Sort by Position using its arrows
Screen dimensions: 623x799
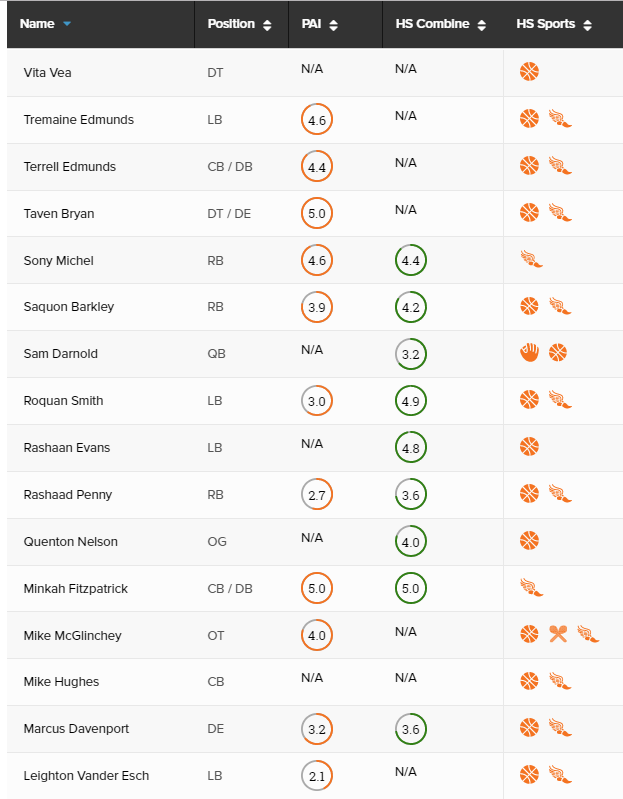pyautogui.click(x=267, y=25)
